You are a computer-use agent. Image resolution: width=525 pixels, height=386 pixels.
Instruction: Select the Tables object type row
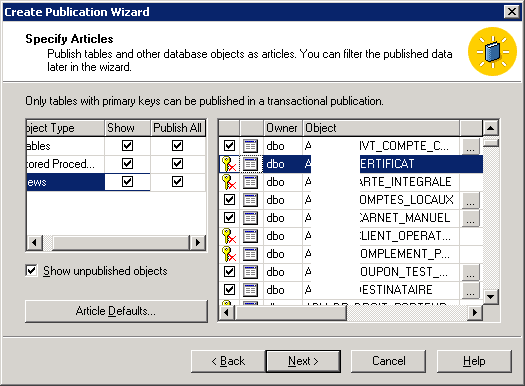[66, 146]
